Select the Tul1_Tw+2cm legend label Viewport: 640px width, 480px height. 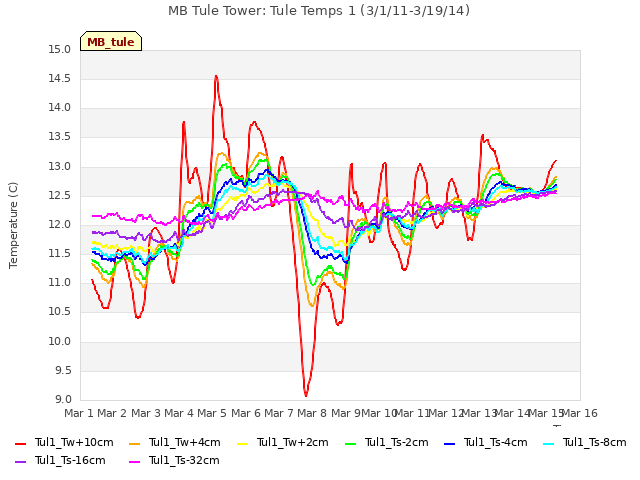point(293,442)
